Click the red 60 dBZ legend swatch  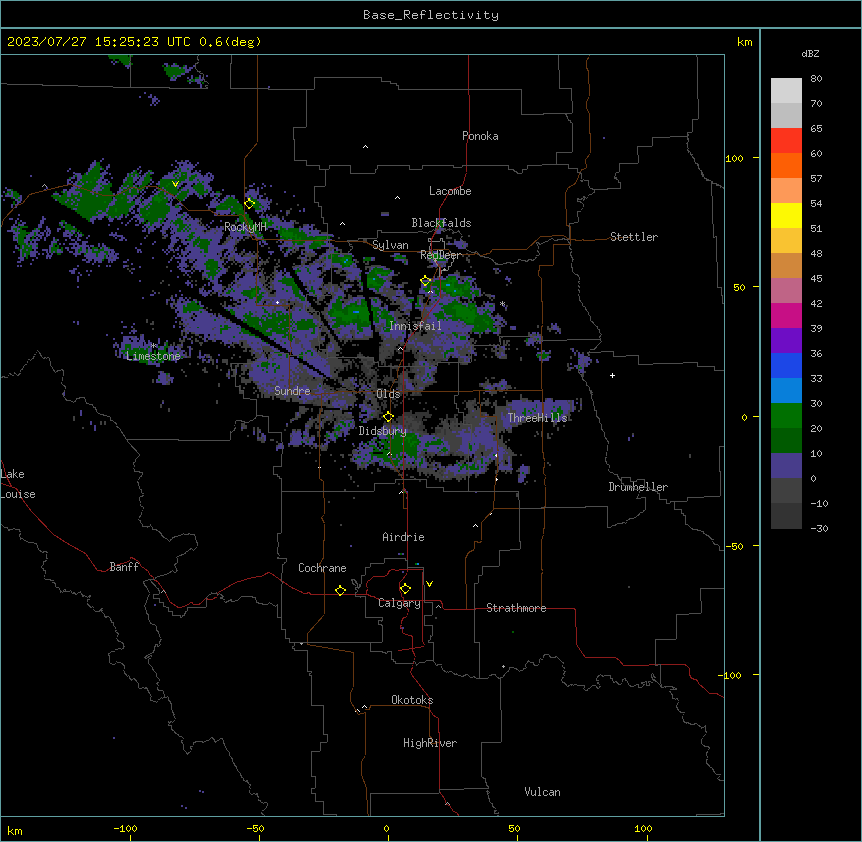(x=786, y=140)
